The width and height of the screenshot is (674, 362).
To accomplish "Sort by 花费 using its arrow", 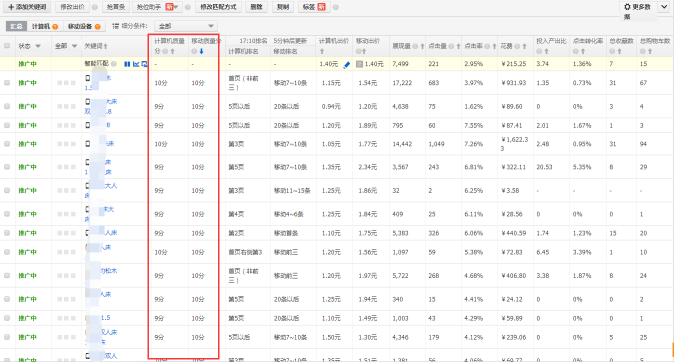I will 524,46.
